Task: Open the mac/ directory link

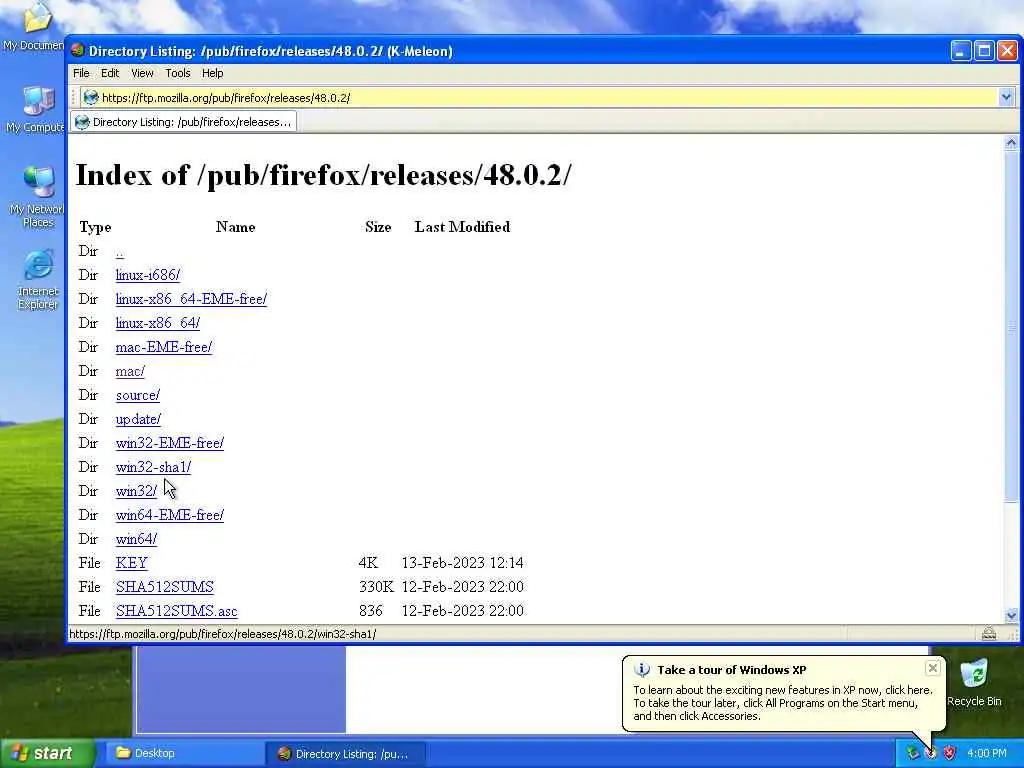Action: [130, 371]
